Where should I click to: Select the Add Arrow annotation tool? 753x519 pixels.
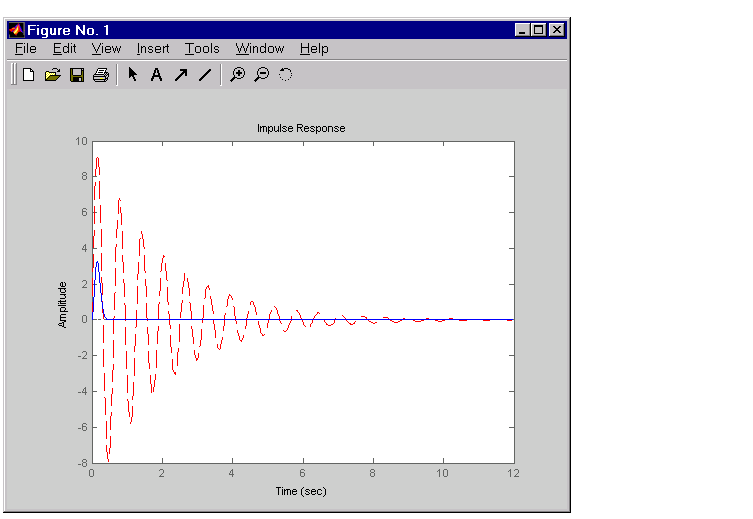[x=181, y=75]
